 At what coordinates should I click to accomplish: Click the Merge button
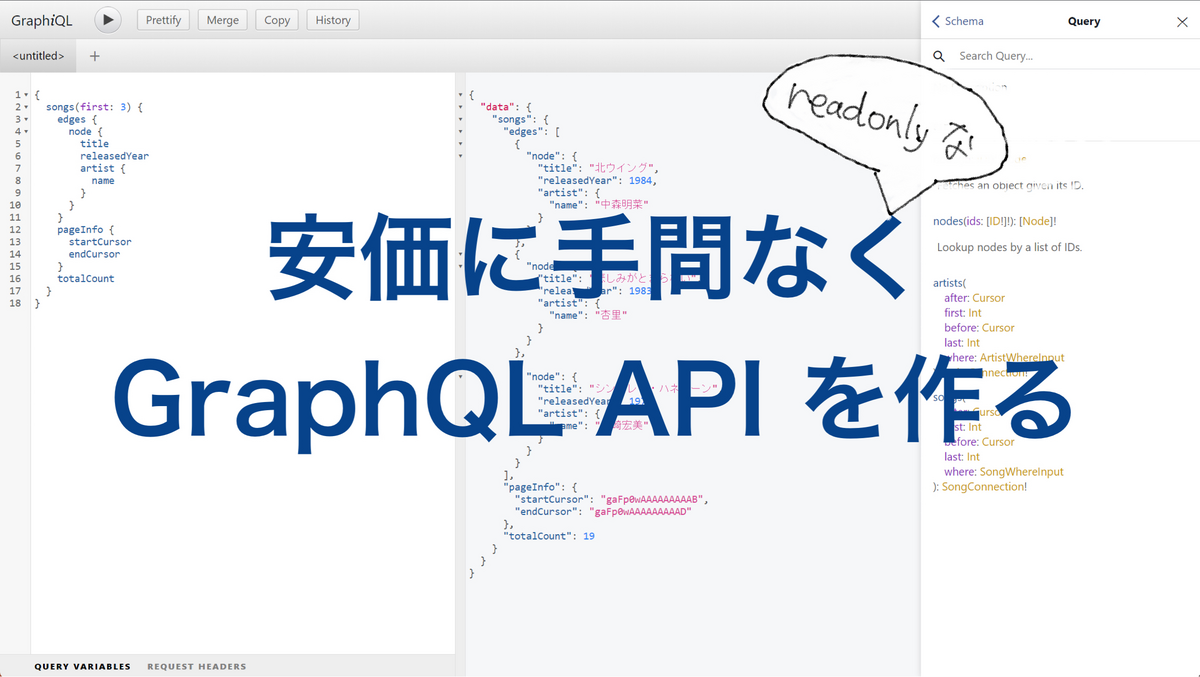[223, 20]
